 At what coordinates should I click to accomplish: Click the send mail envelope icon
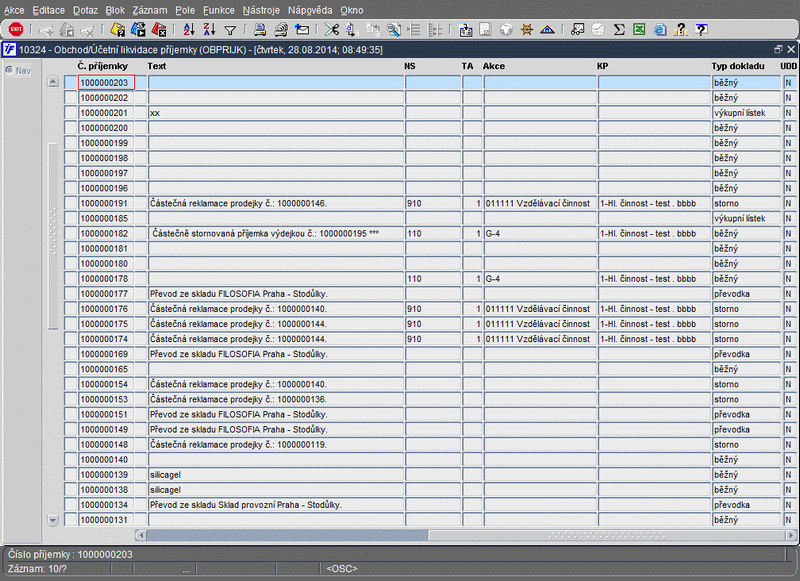click(x=302, y=30)
